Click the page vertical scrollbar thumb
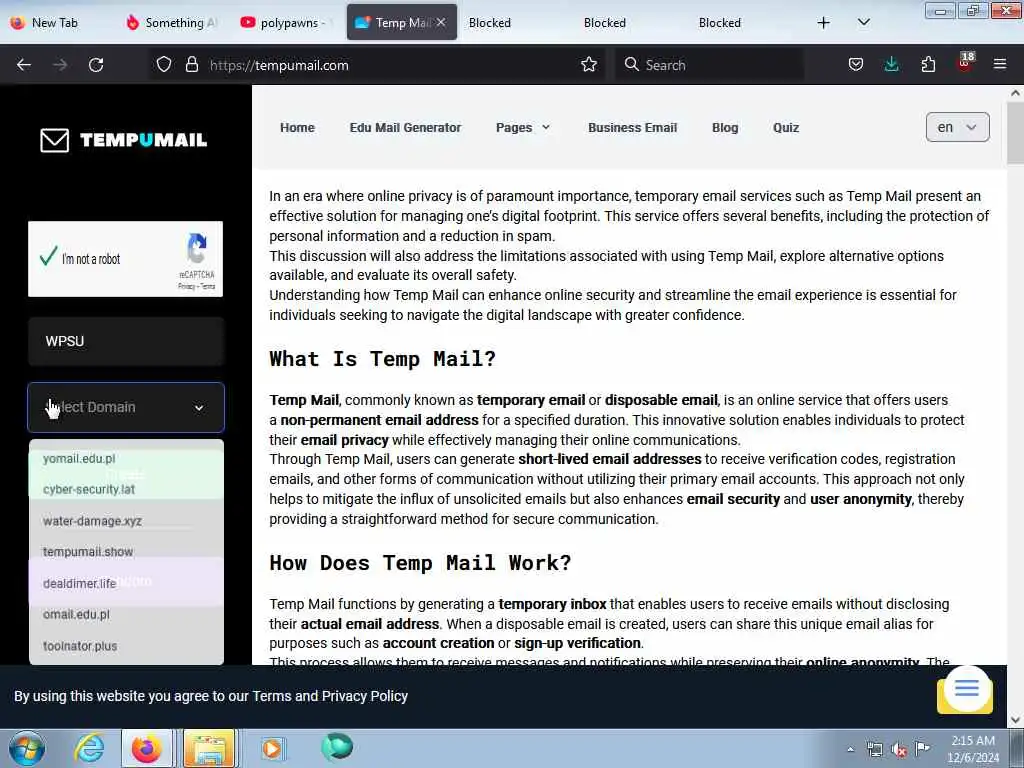Image resolution: width=1024 pixels, height=768 pixels. [1015, 134]
